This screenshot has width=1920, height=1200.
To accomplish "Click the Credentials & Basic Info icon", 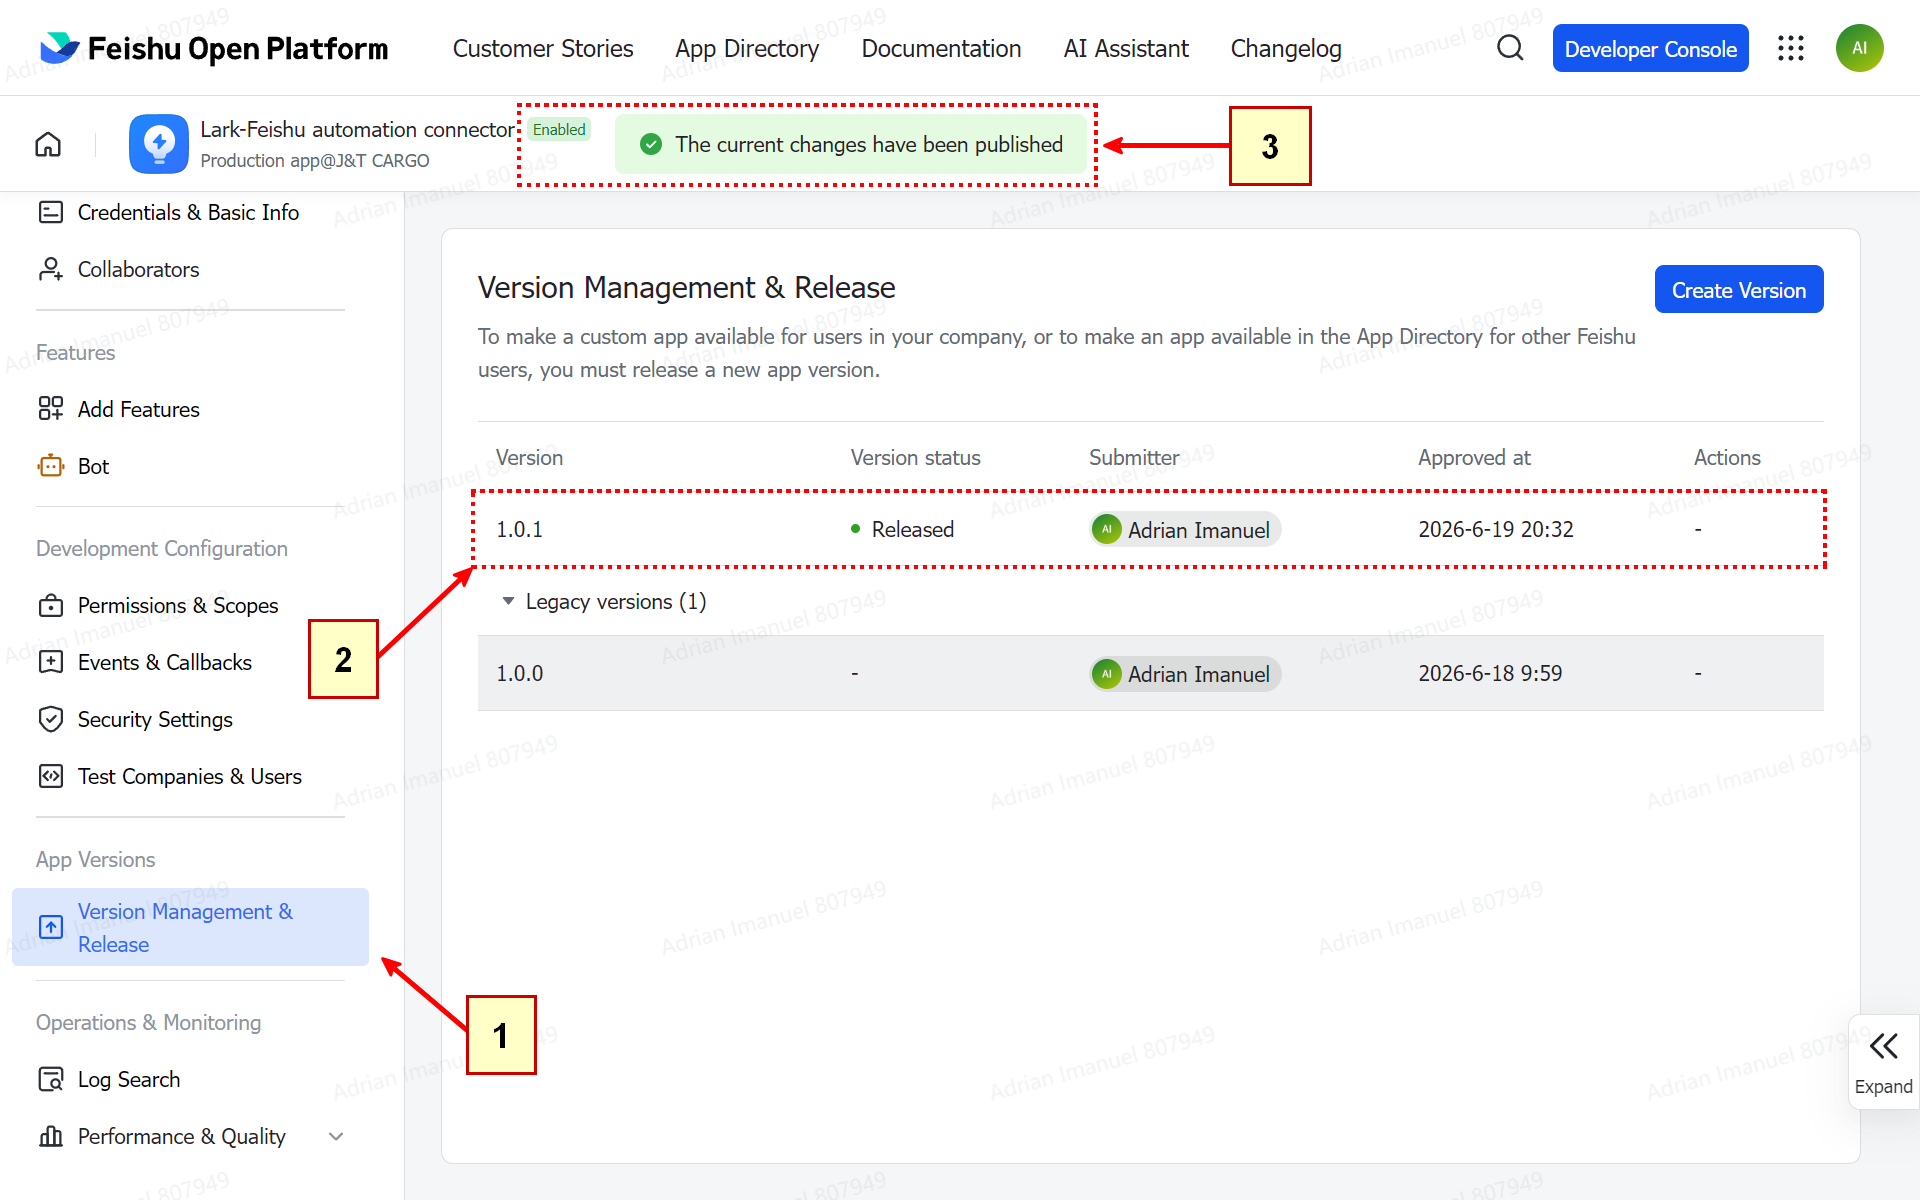I will click(x=51, y=212).
